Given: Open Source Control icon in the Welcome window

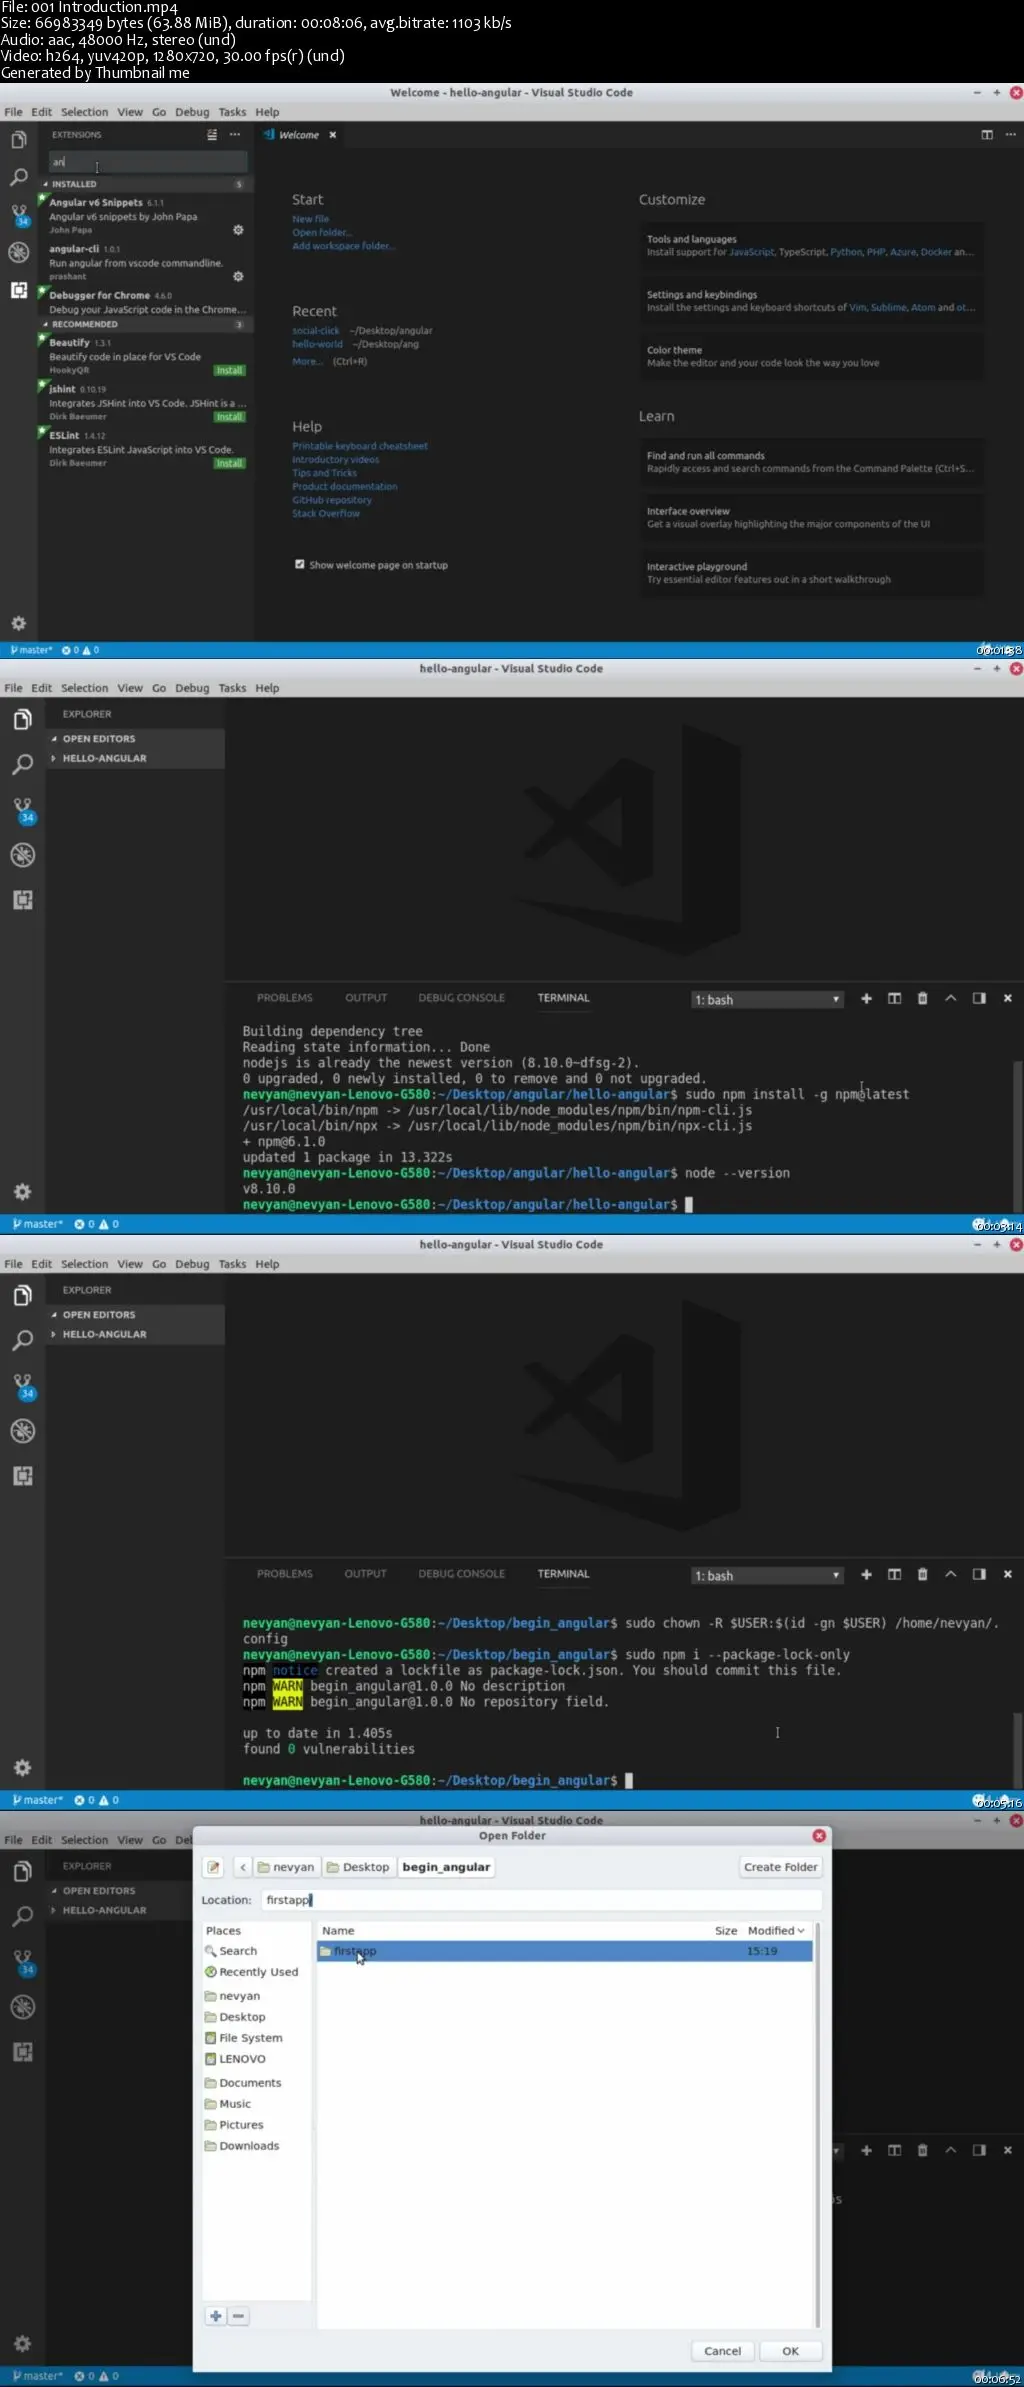Looking at the screenshot, I should click(20, 214).
